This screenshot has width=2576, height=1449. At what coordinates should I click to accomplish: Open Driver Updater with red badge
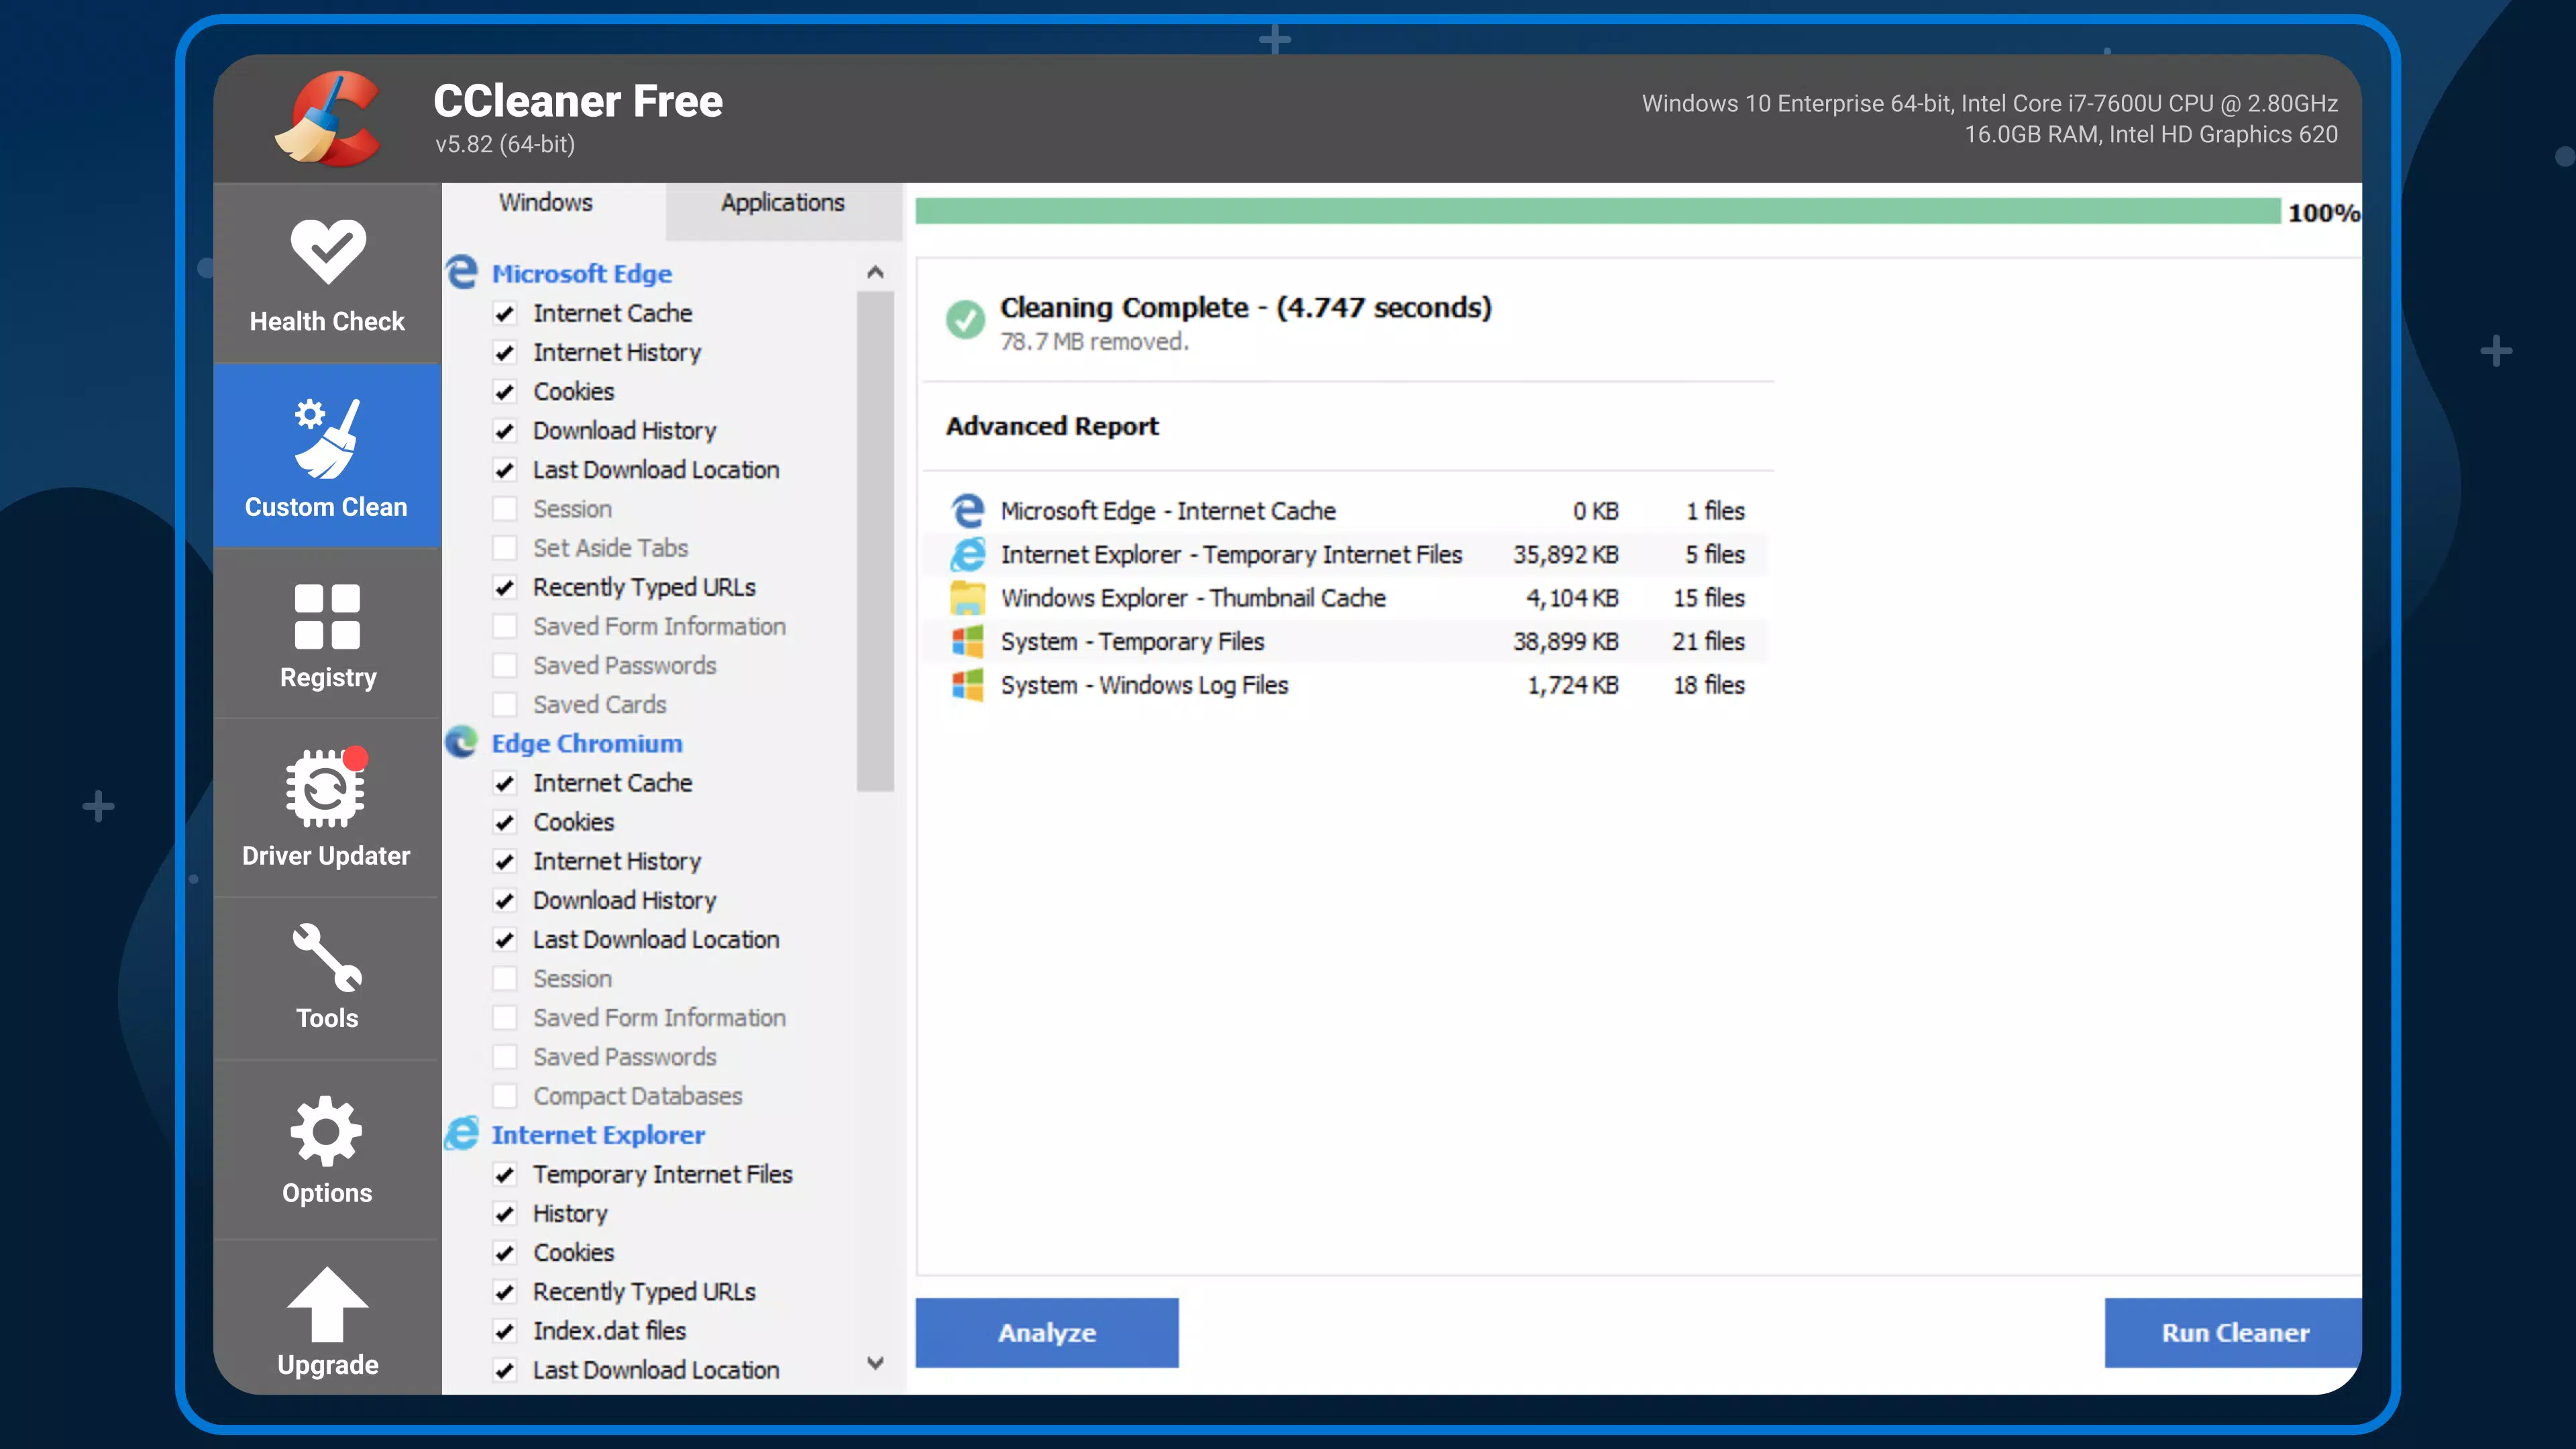(x=327, y=807)
